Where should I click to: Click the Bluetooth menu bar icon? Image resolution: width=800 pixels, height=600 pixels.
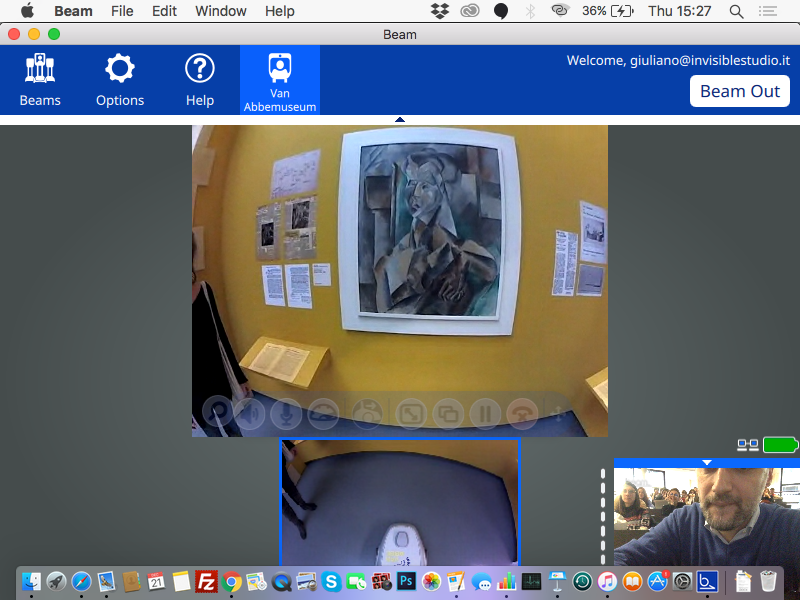point(530,11)
